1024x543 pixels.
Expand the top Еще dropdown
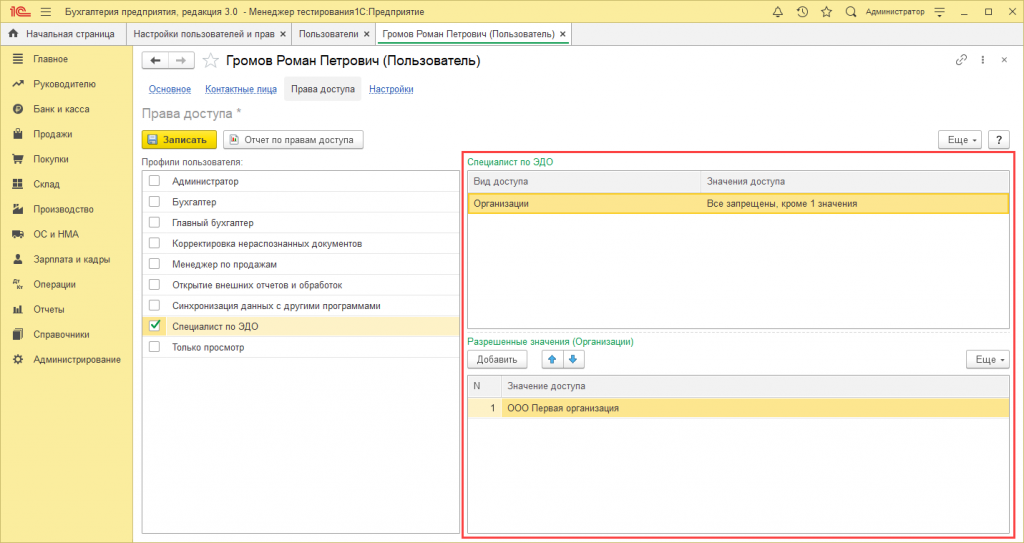pos(960,140)
